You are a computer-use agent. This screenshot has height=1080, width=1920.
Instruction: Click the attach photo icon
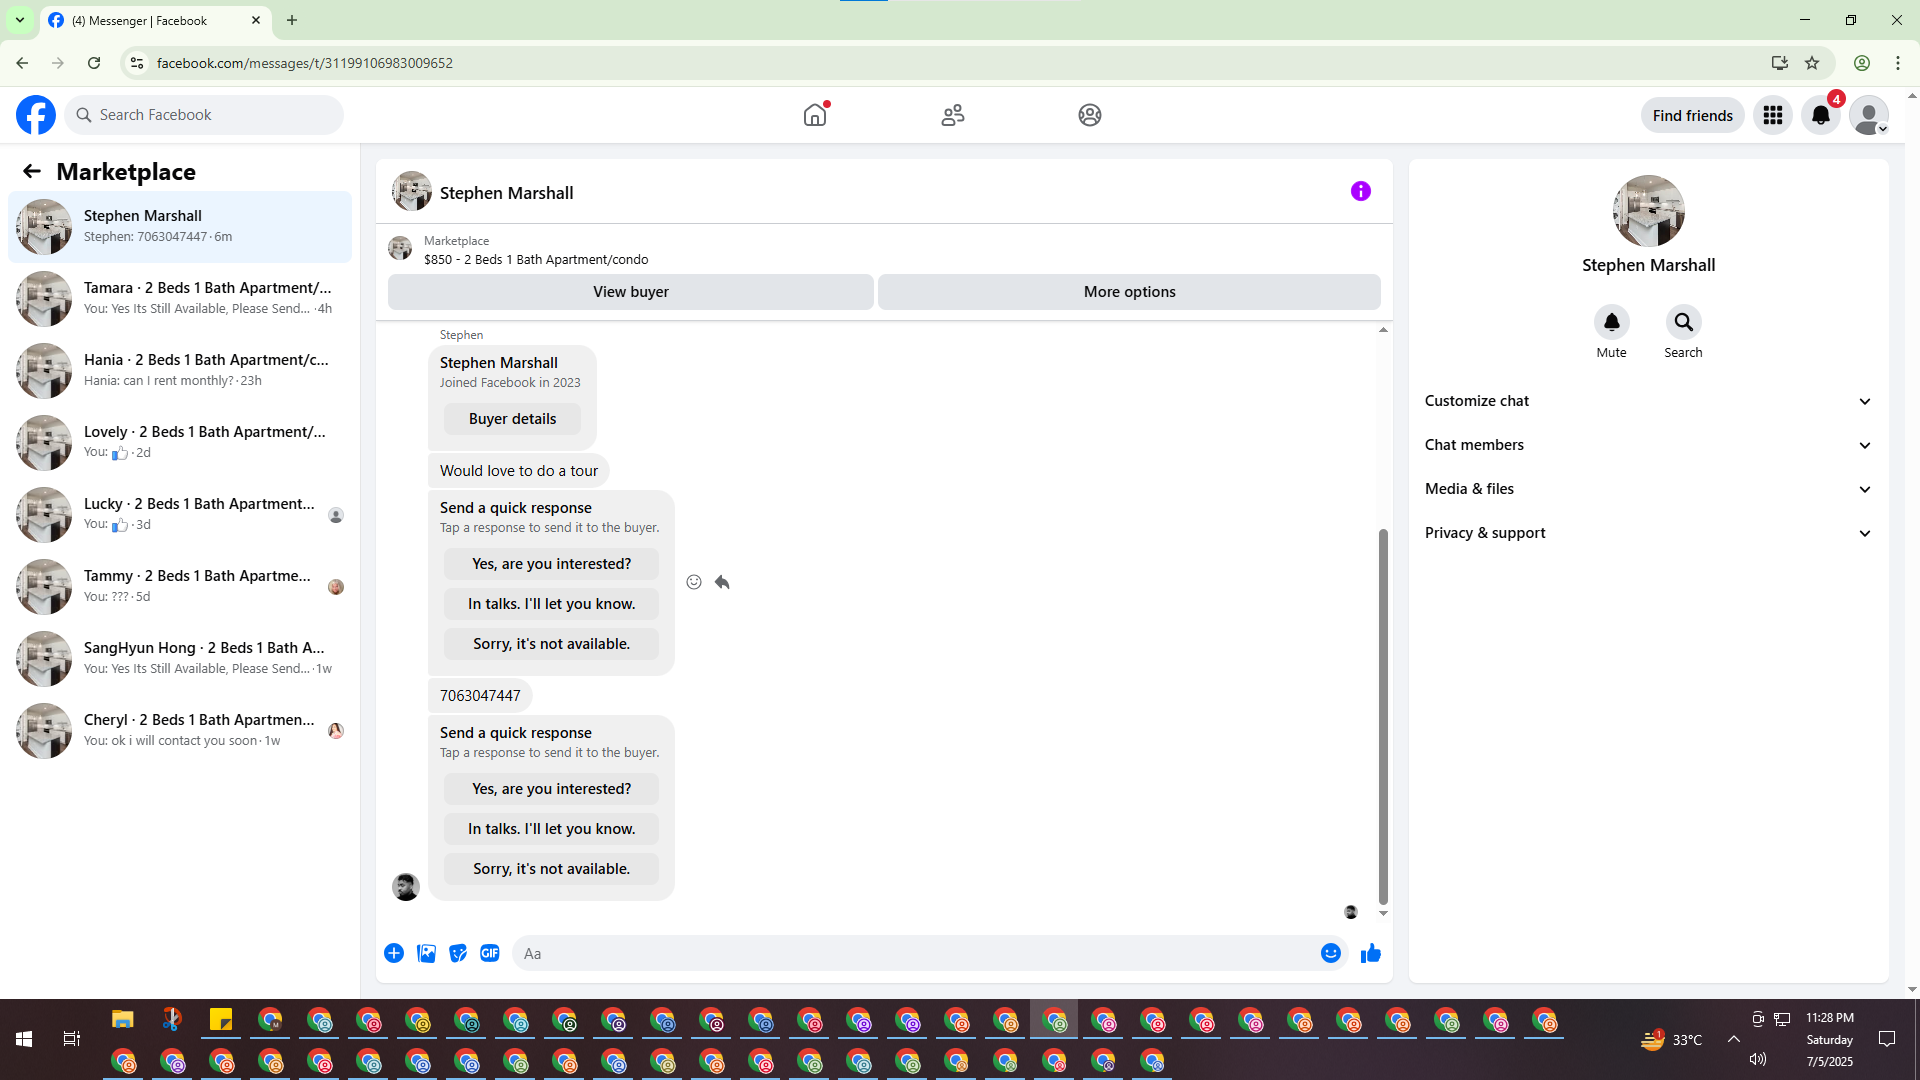(x=426, y=953)
